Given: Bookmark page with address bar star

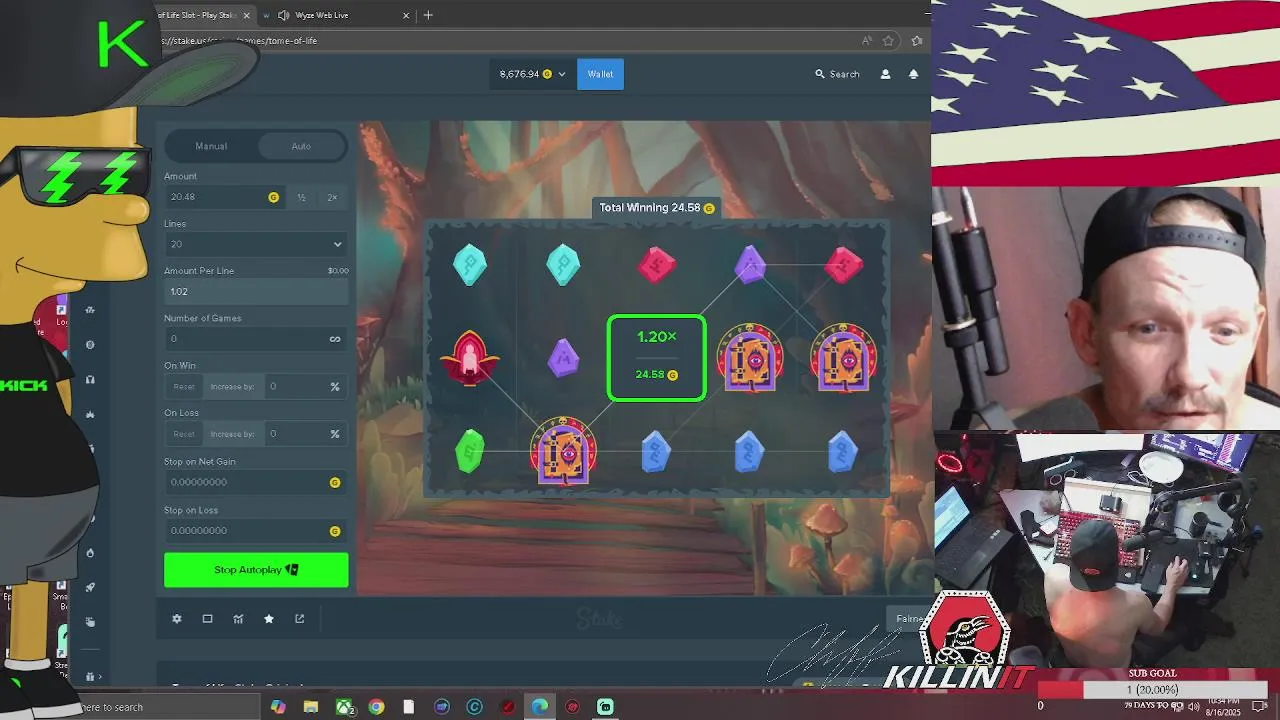Looking at the screenshot, I should (888, 41).
